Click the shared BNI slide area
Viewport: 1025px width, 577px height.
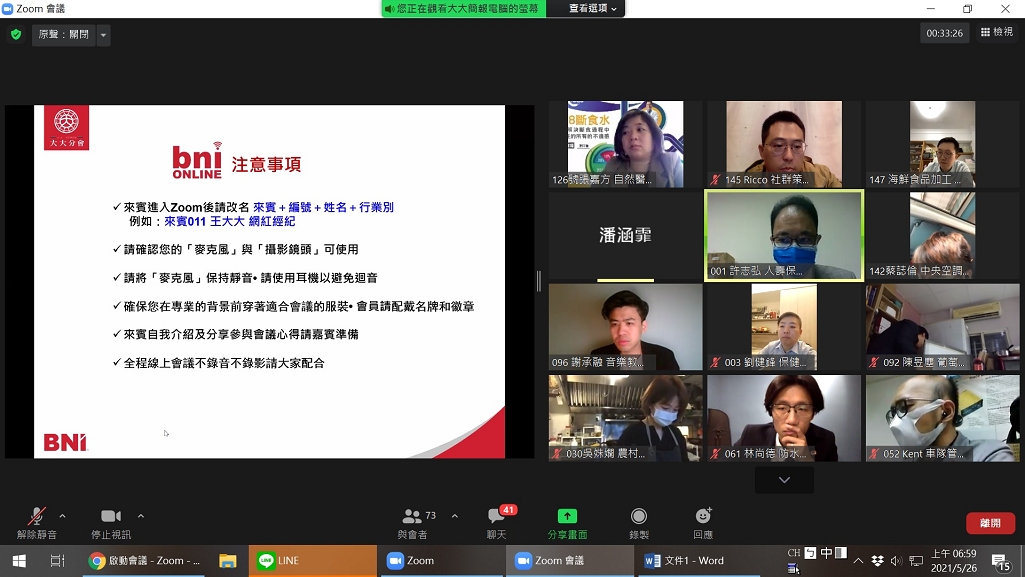coord(269,281)
